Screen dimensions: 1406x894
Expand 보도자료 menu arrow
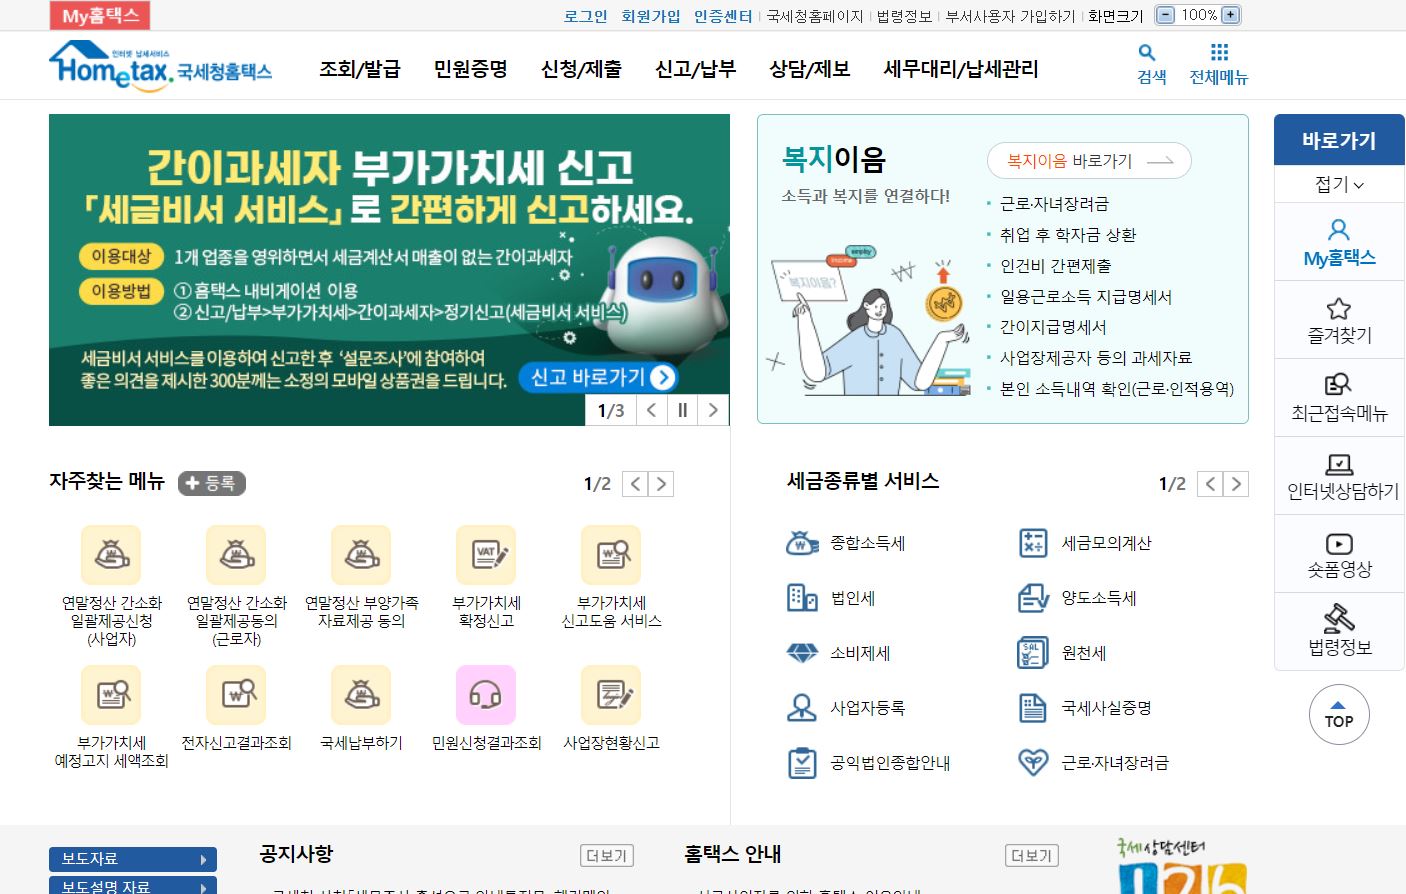pyautogui.click(x=203, y=859)
